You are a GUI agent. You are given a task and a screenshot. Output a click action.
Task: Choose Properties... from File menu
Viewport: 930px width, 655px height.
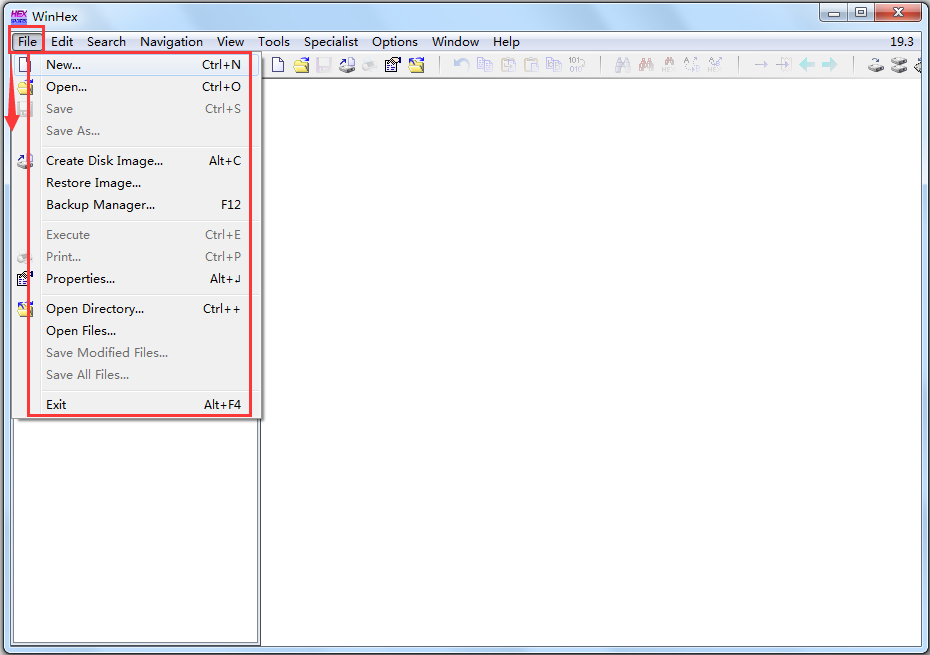[x=136, y=279]
